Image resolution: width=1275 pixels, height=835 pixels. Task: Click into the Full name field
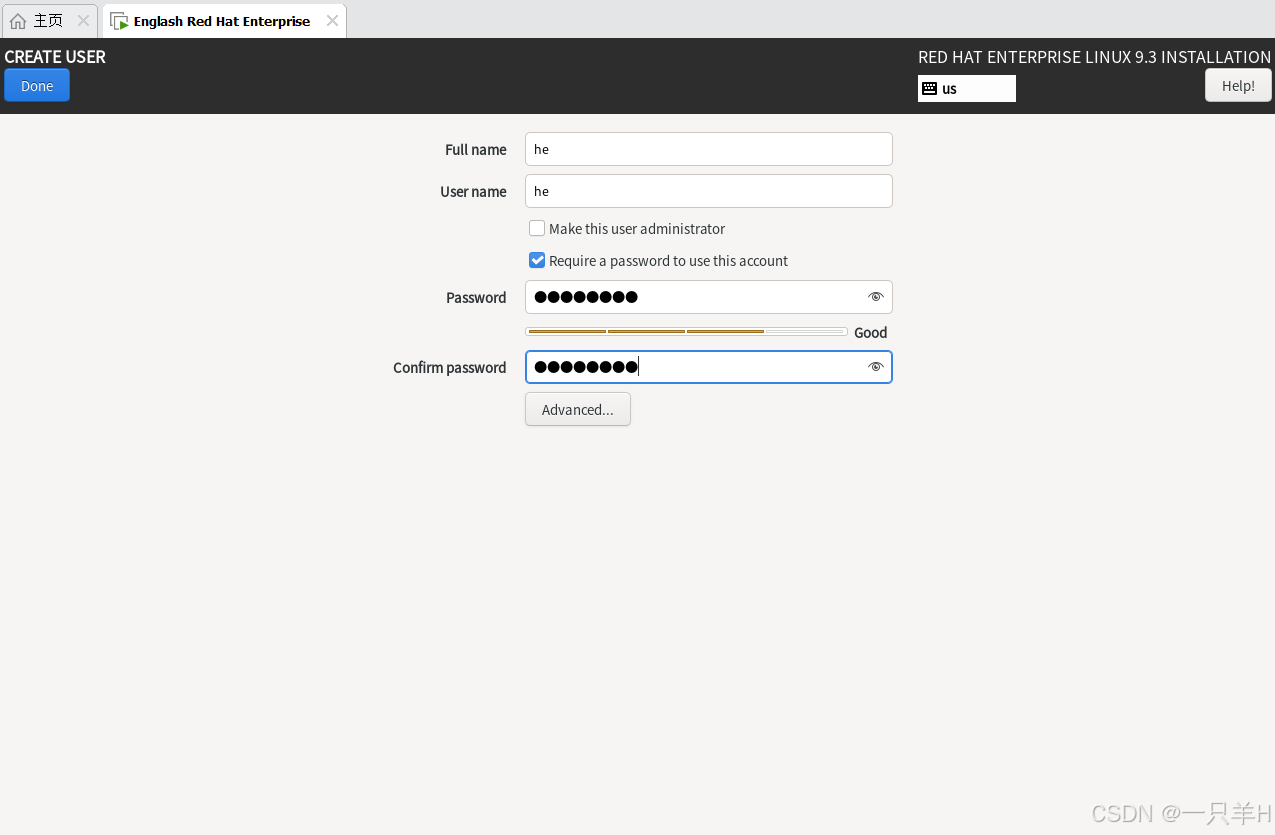click(x=708, y=149)
